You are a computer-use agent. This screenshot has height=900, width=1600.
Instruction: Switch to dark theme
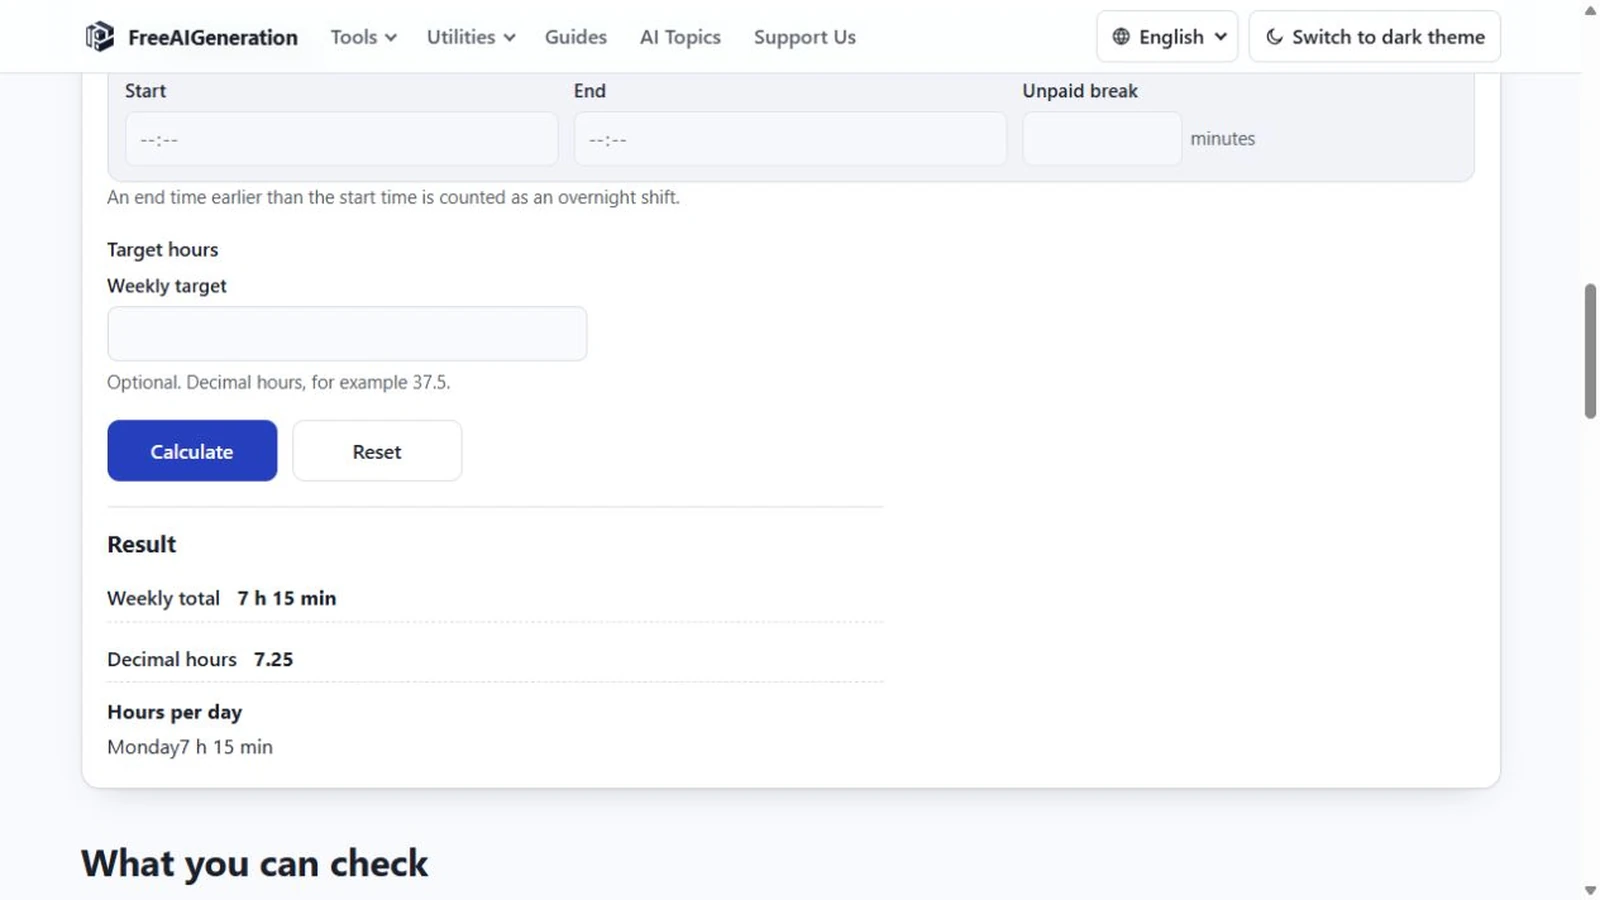(x=1374, y=37)
